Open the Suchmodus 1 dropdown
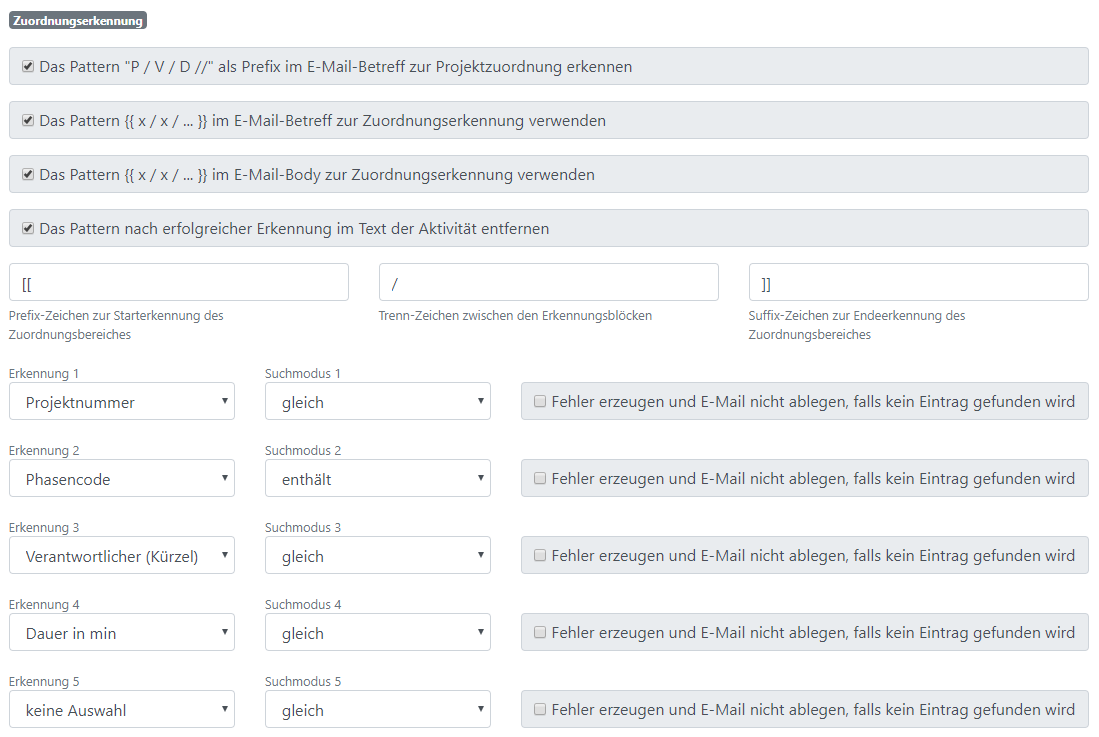 point(378,401)
